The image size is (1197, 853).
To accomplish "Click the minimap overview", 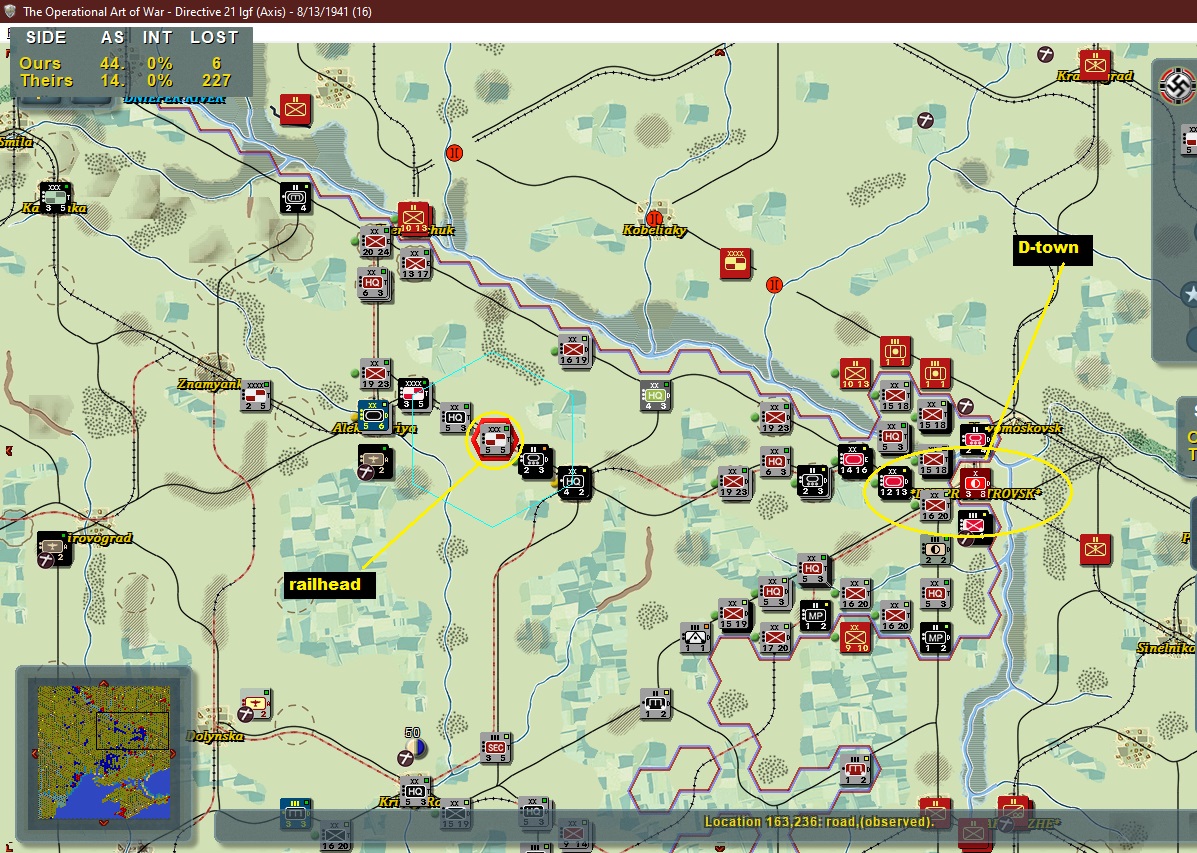I will 104,753.
